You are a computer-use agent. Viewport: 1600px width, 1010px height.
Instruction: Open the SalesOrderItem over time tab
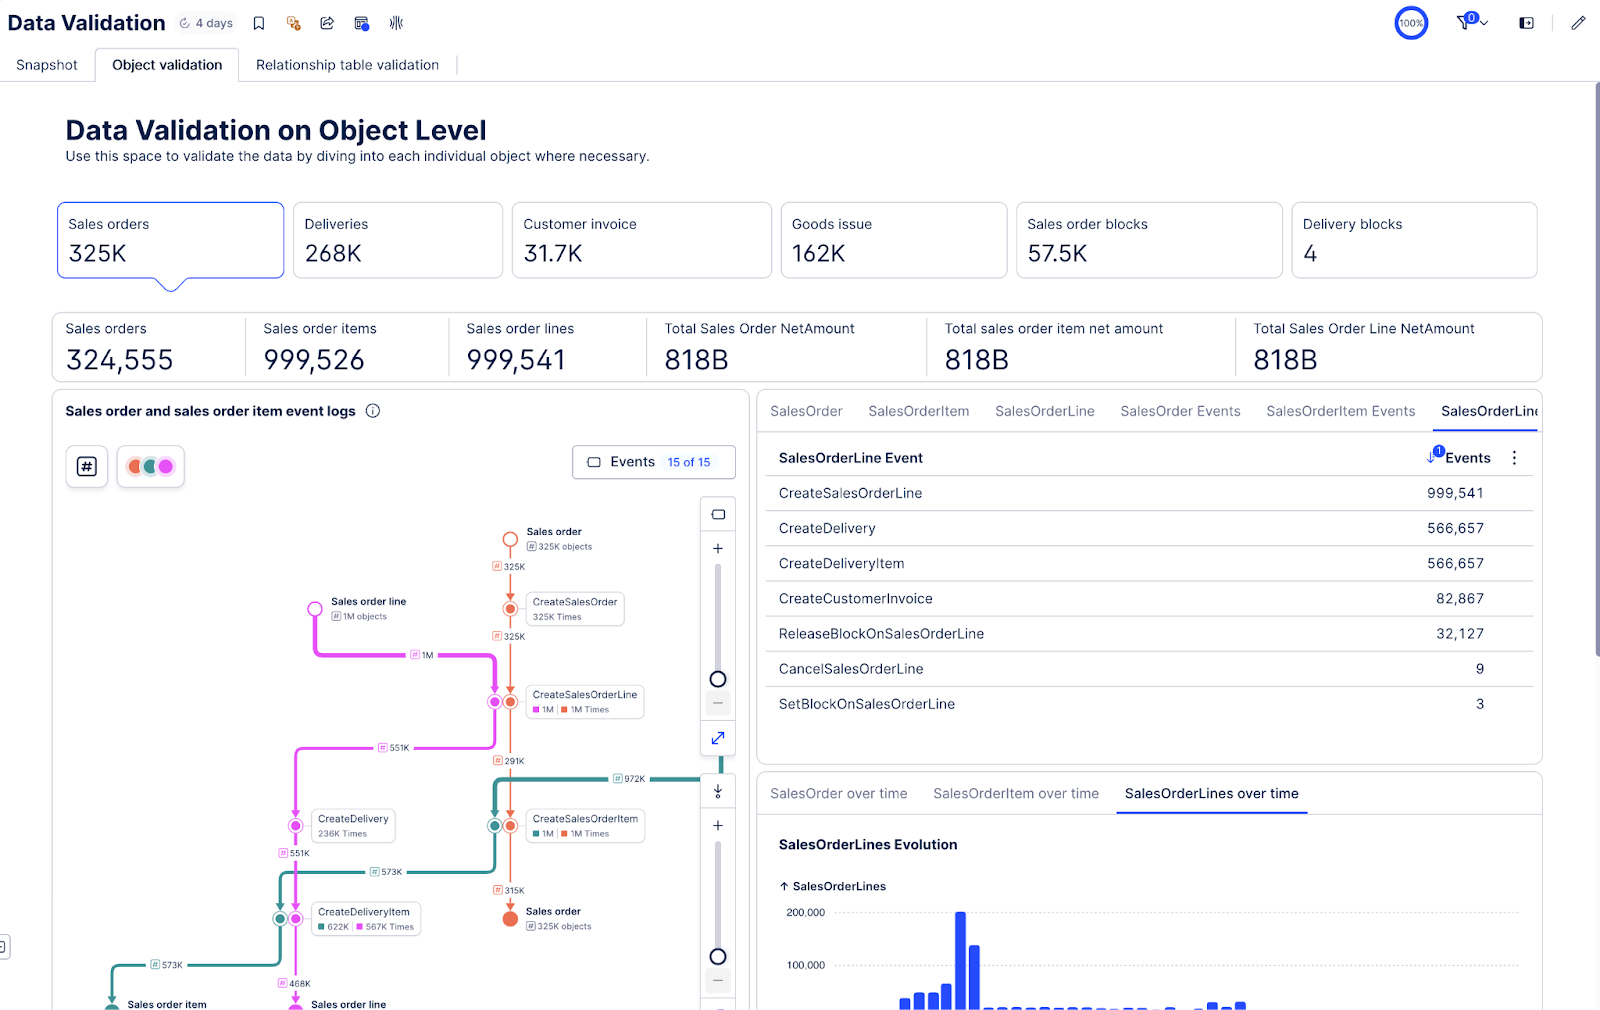[1015, 794]
